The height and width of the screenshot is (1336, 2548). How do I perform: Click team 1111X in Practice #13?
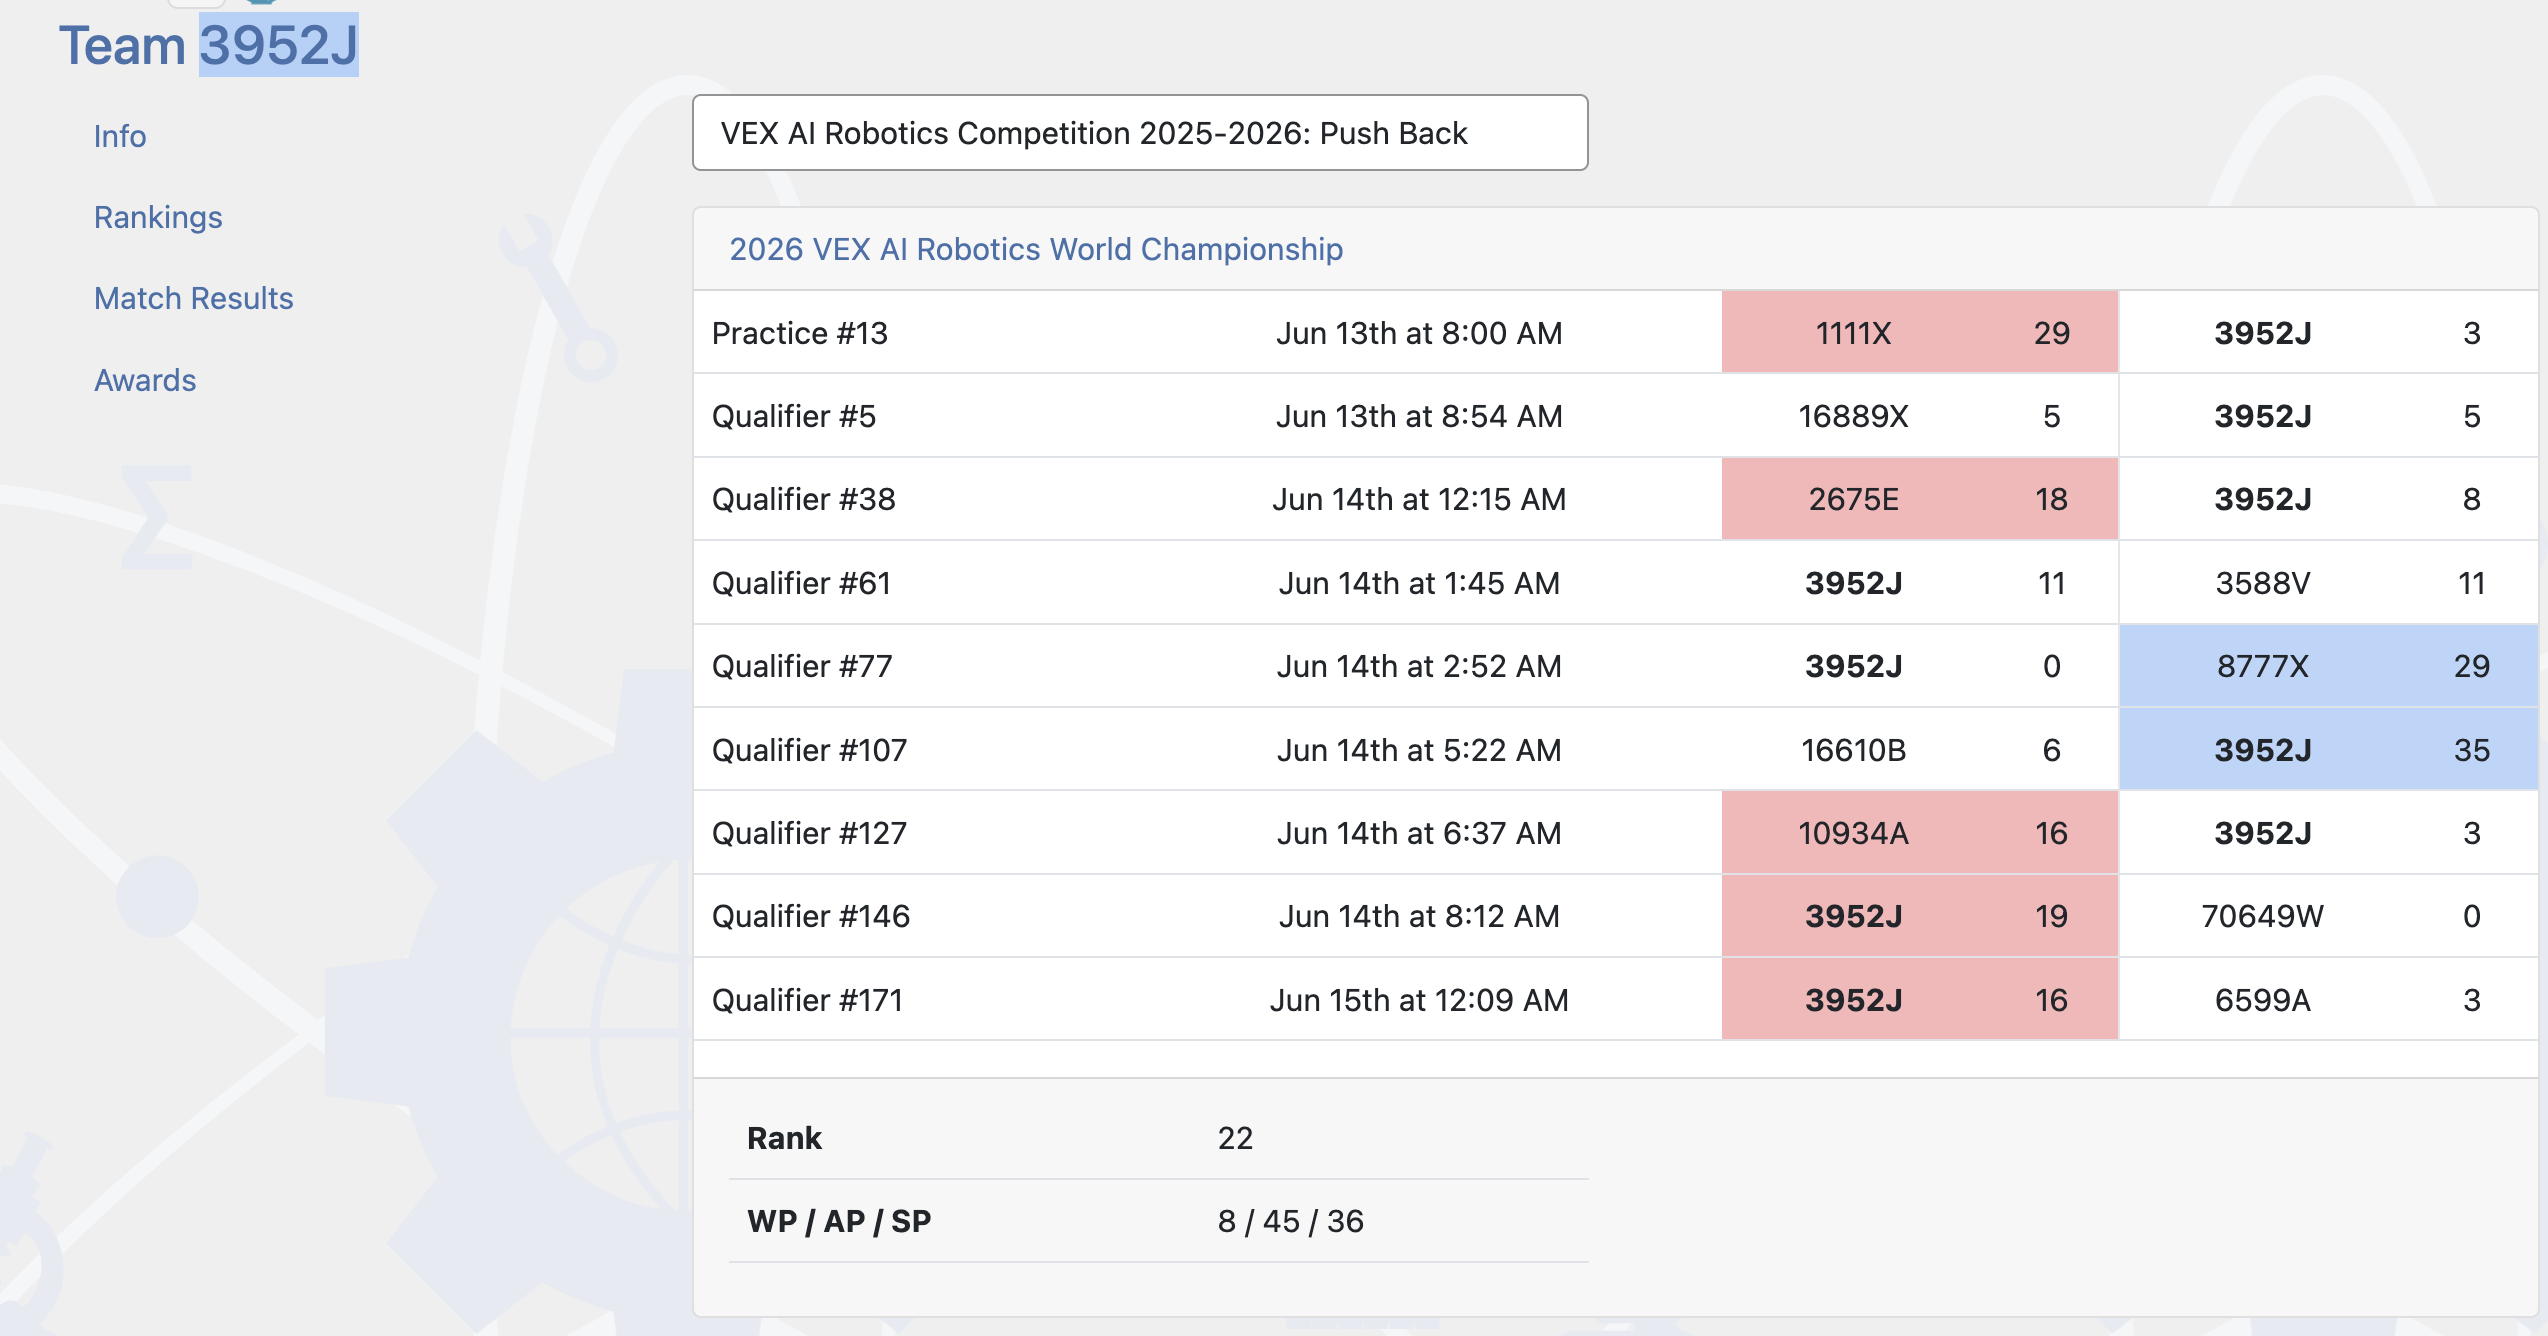(1853, 333)
